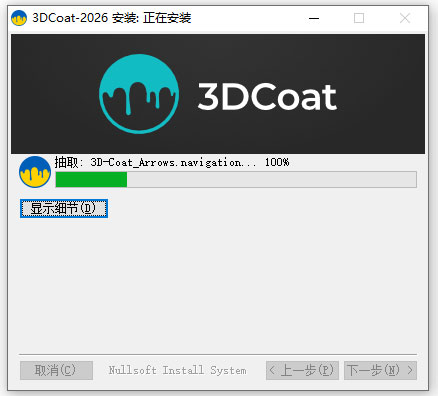Click the 3DCoat icon in title bar
This screenshot has height=396, width=438.
pos(19,18)
